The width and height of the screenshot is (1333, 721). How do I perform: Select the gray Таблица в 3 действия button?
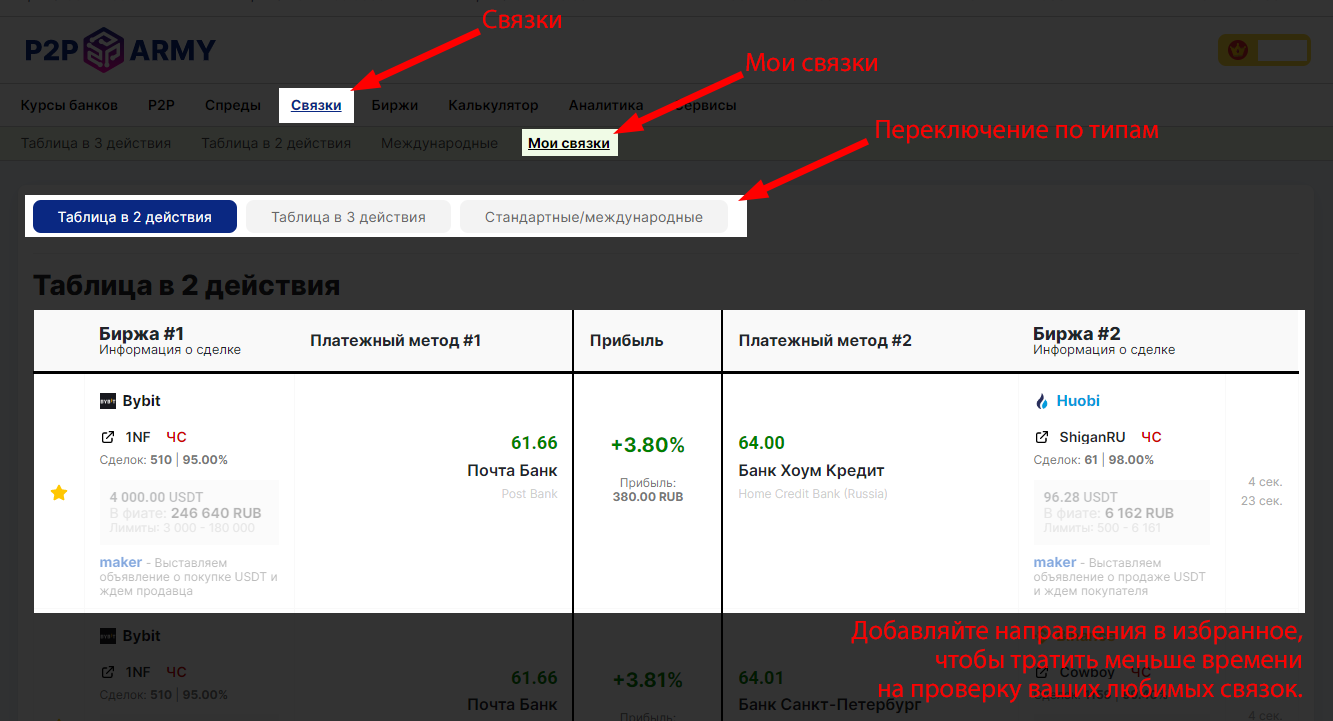tap(348, 217)
